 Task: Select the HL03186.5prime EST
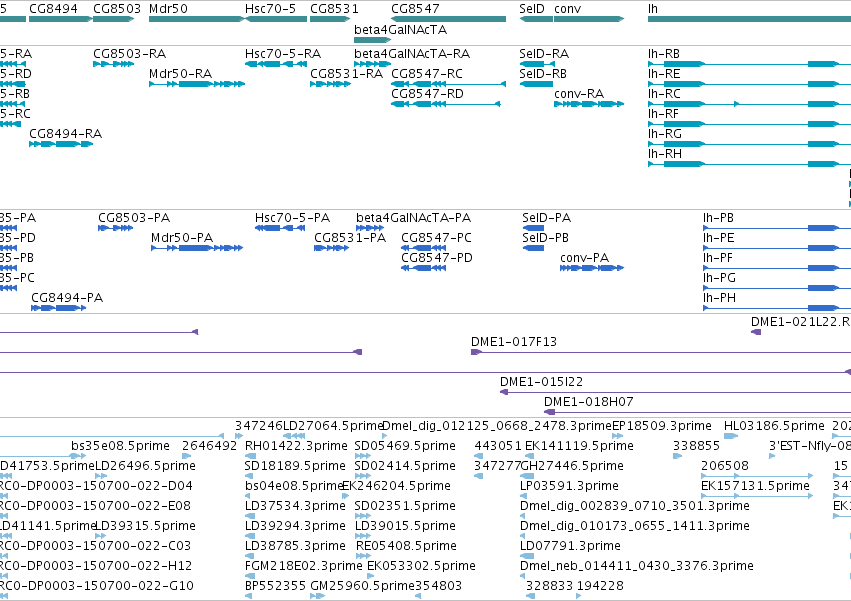731,436
